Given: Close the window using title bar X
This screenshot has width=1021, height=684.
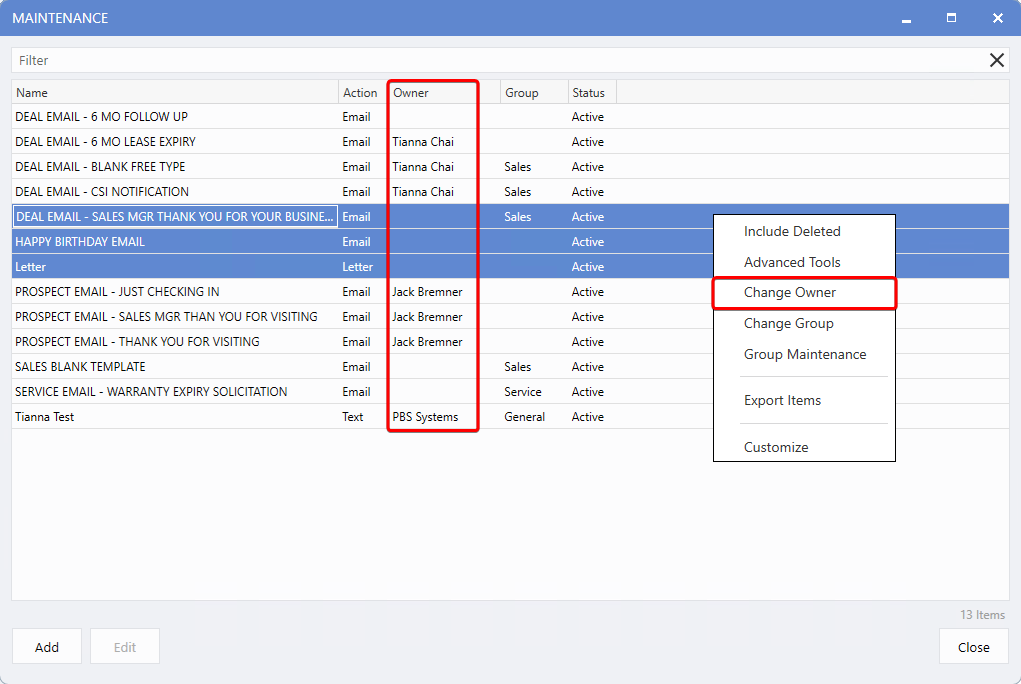Looking at the screenshot, I should coord(997,18).
